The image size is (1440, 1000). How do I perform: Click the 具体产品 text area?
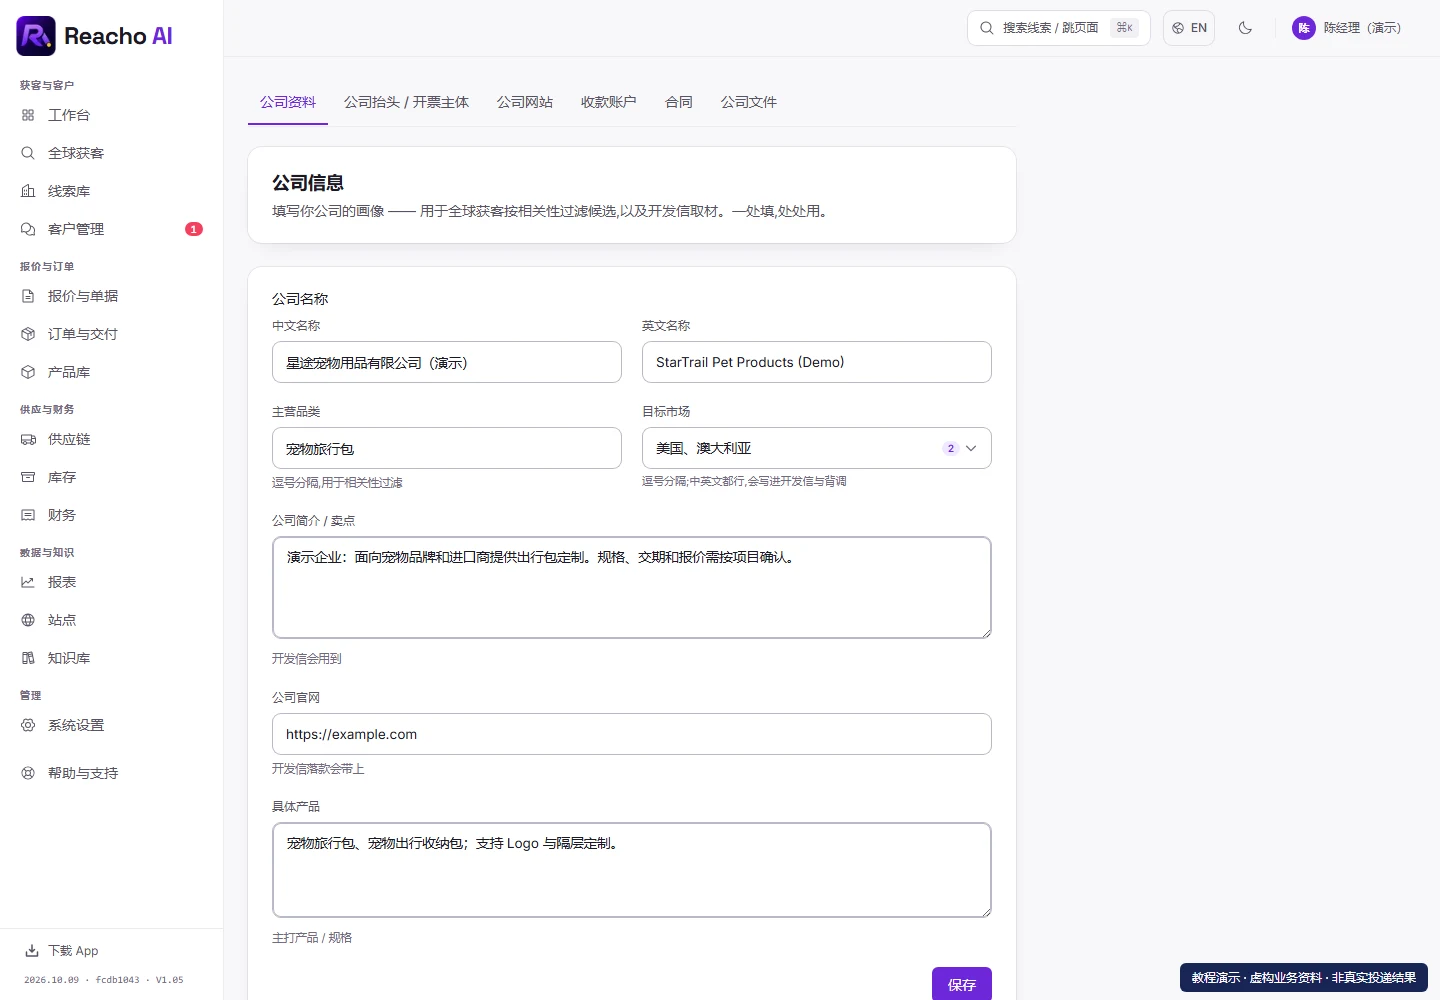click(x=632, y=870)
